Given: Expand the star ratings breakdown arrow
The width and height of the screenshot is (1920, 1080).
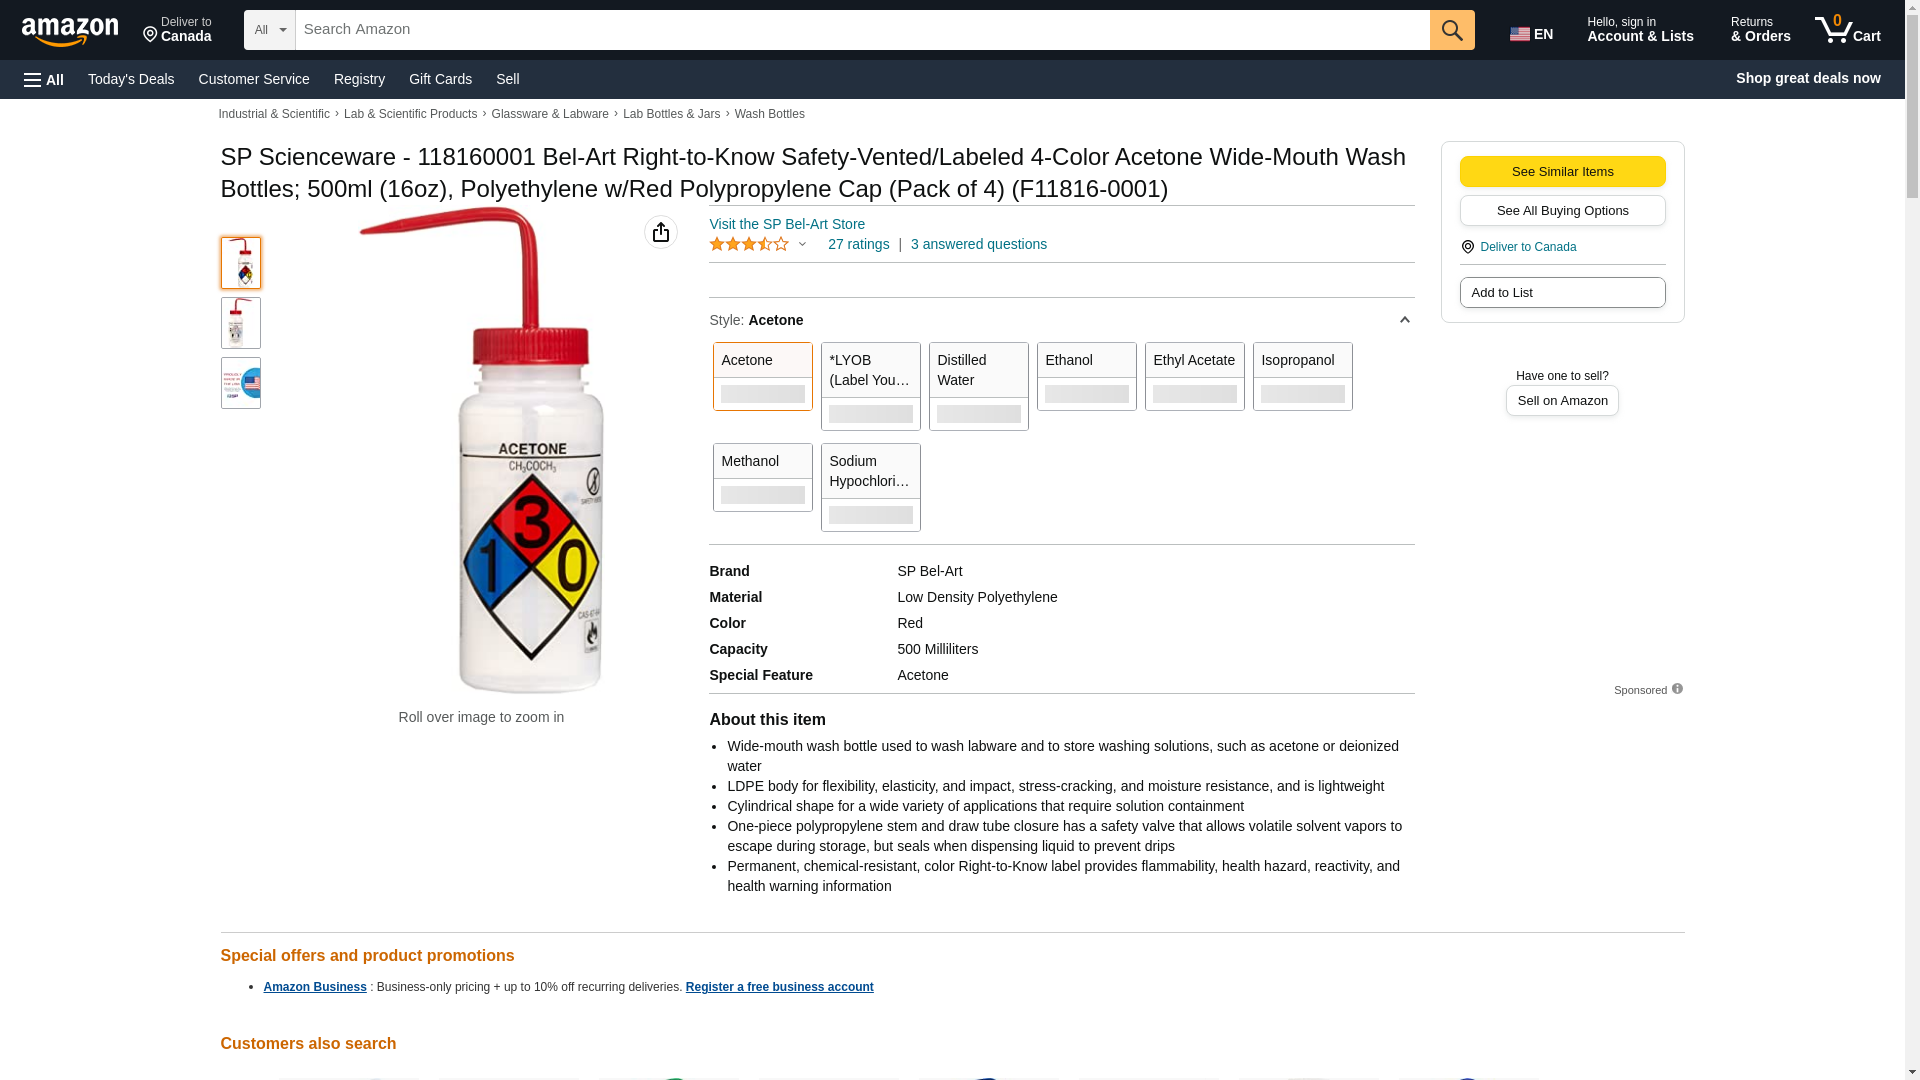Looking at the screenshot, I should (802, 245).
